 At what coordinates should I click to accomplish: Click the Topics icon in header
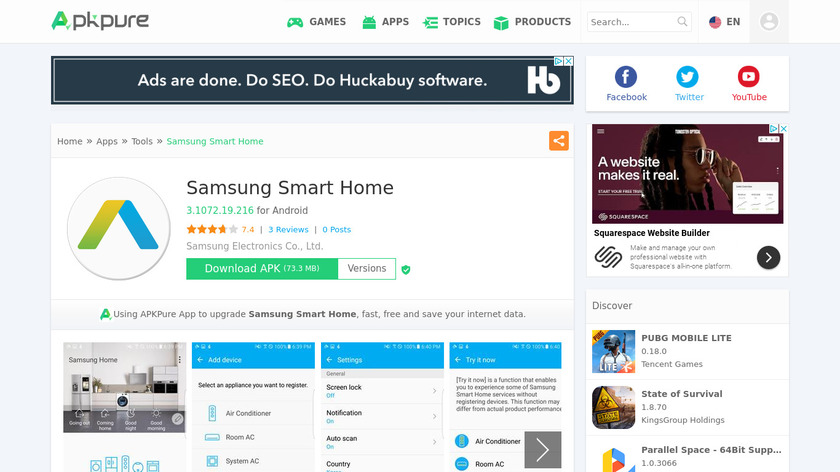pyautogui.click(x=430, y=23)
